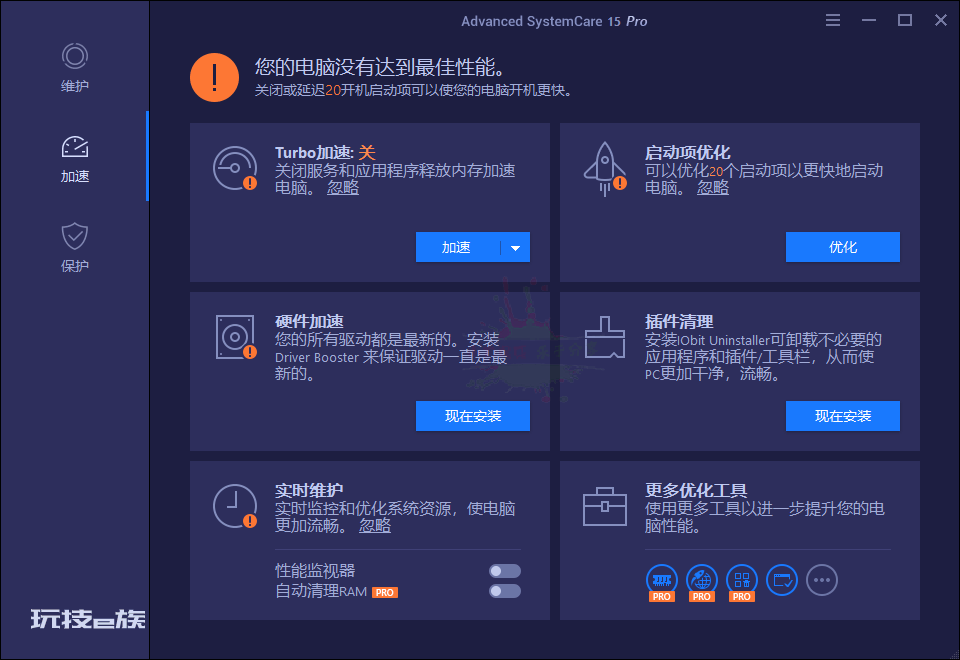Toggle the 性能监视器 switch
The width and height of the screenshot is (960, 660).
504,571
